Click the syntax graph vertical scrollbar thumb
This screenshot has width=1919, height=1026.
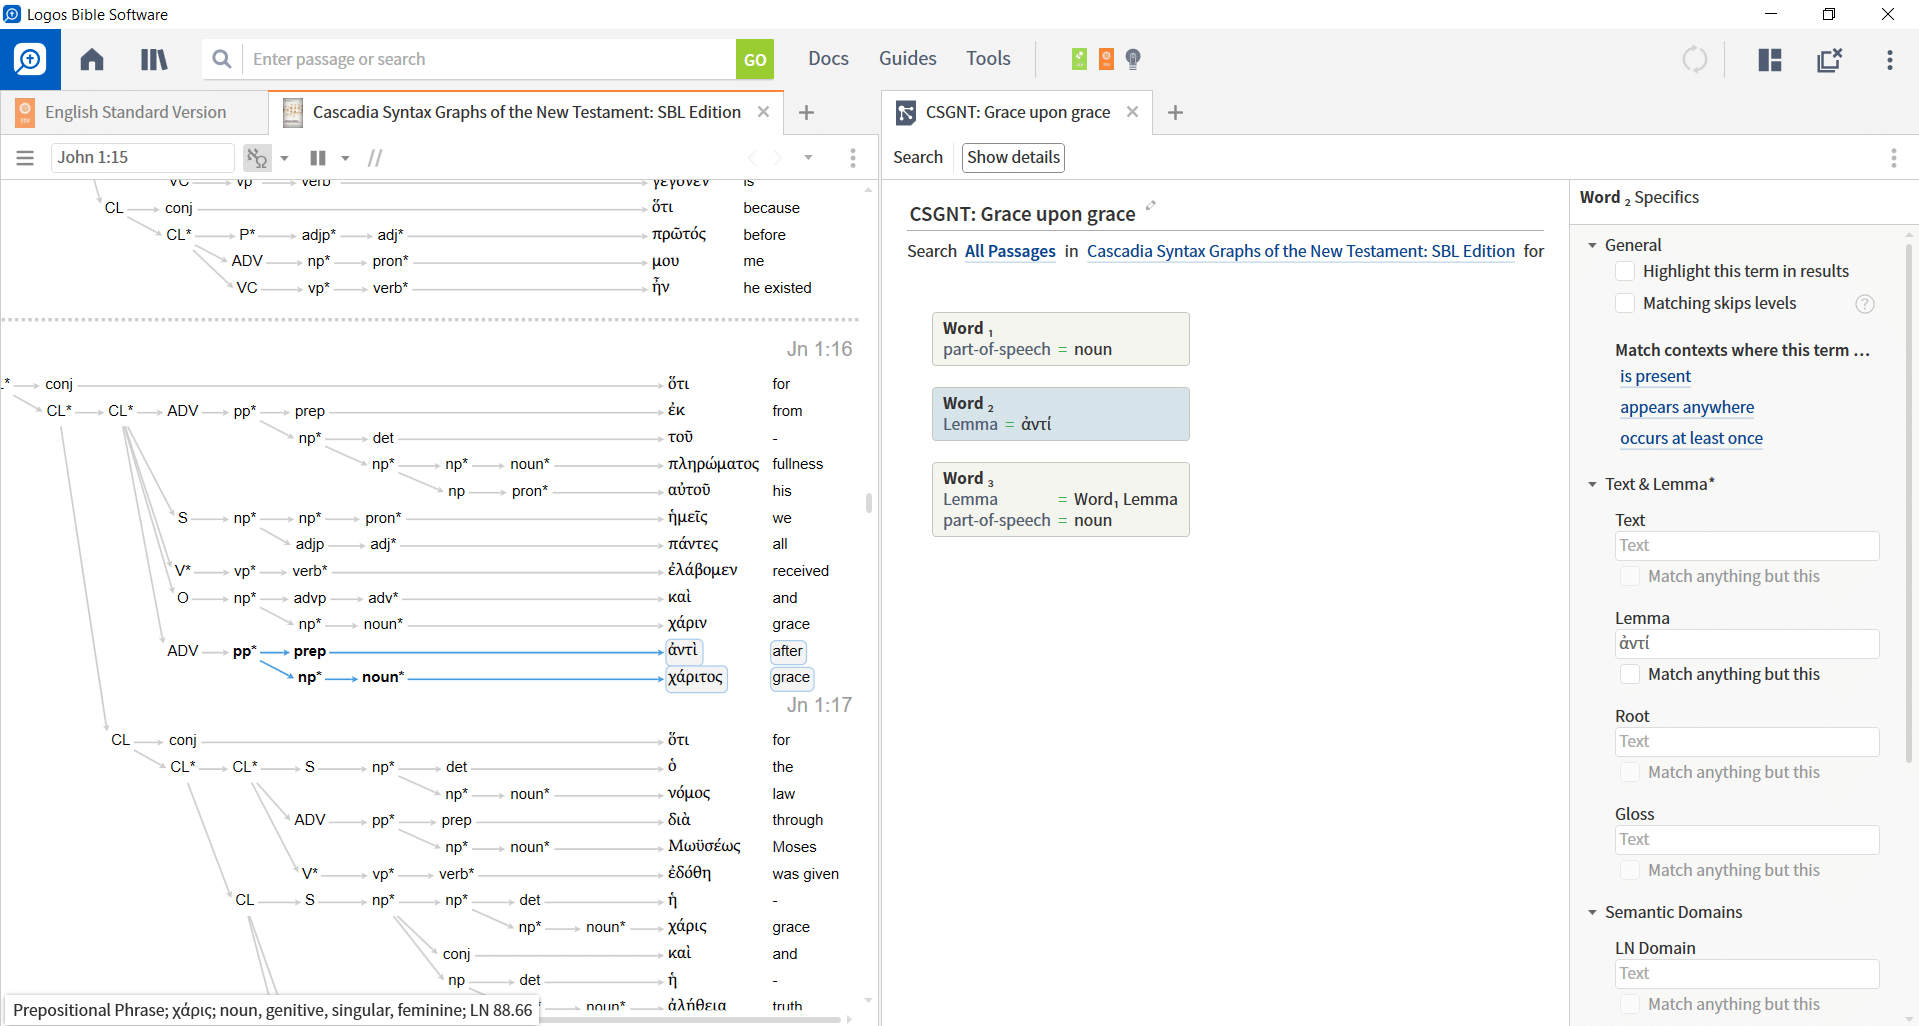point(868,502)
